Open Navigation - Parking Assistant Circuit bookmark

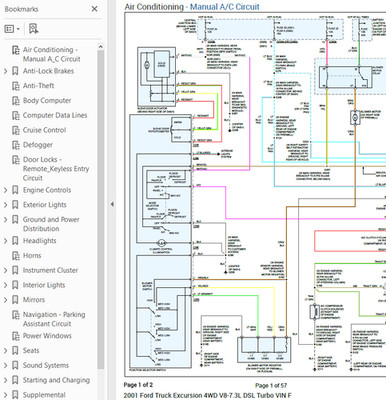[x=54, y=319]
